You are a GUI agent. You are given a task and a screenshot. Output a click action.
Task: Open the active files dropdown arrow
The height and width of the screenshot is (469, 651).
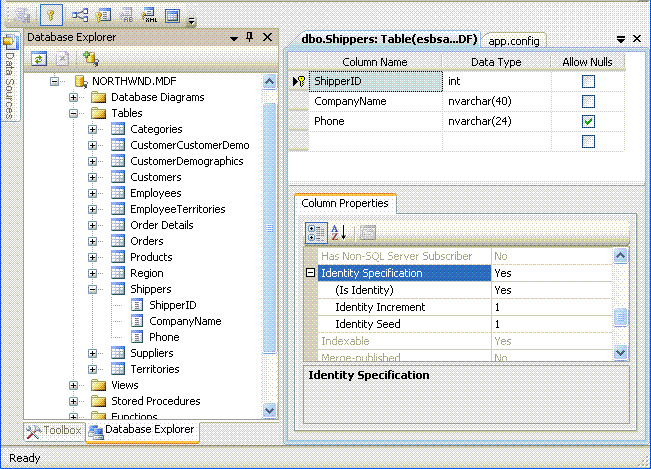coord(621,39)
